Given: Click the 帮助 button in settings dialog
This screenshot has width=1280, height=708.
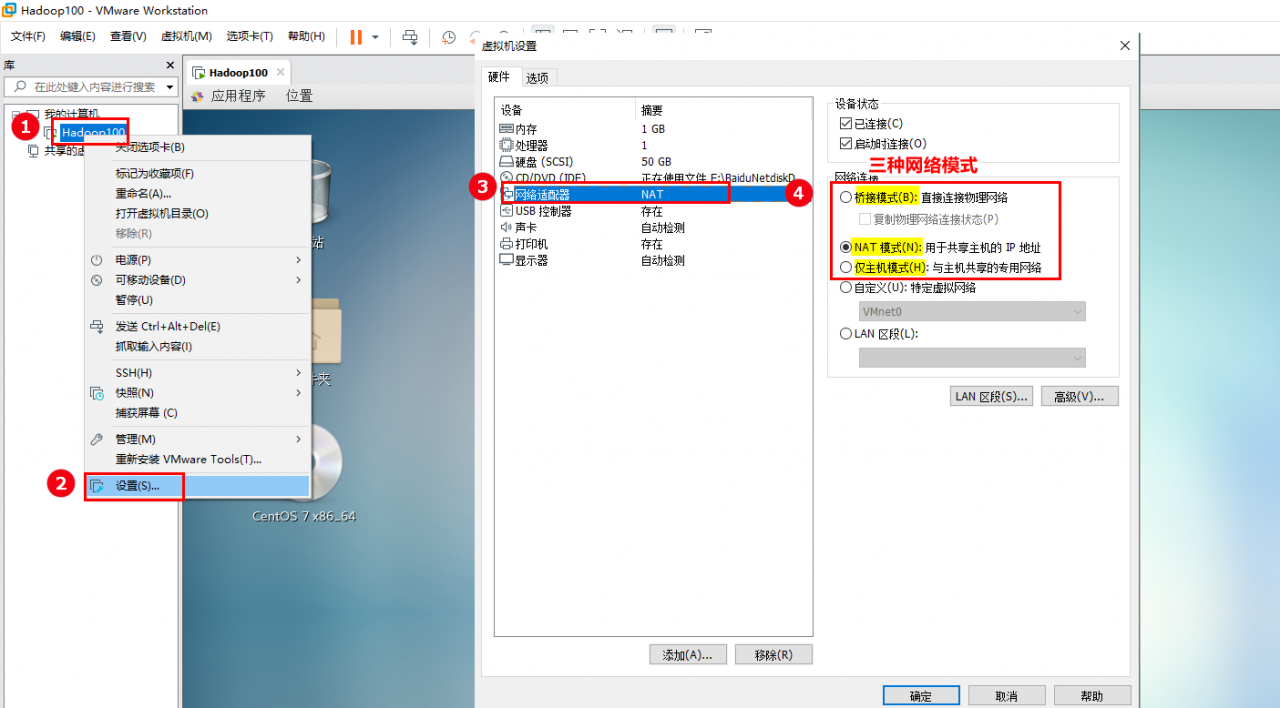Looking at the screenshot, I should point(1092,696).
